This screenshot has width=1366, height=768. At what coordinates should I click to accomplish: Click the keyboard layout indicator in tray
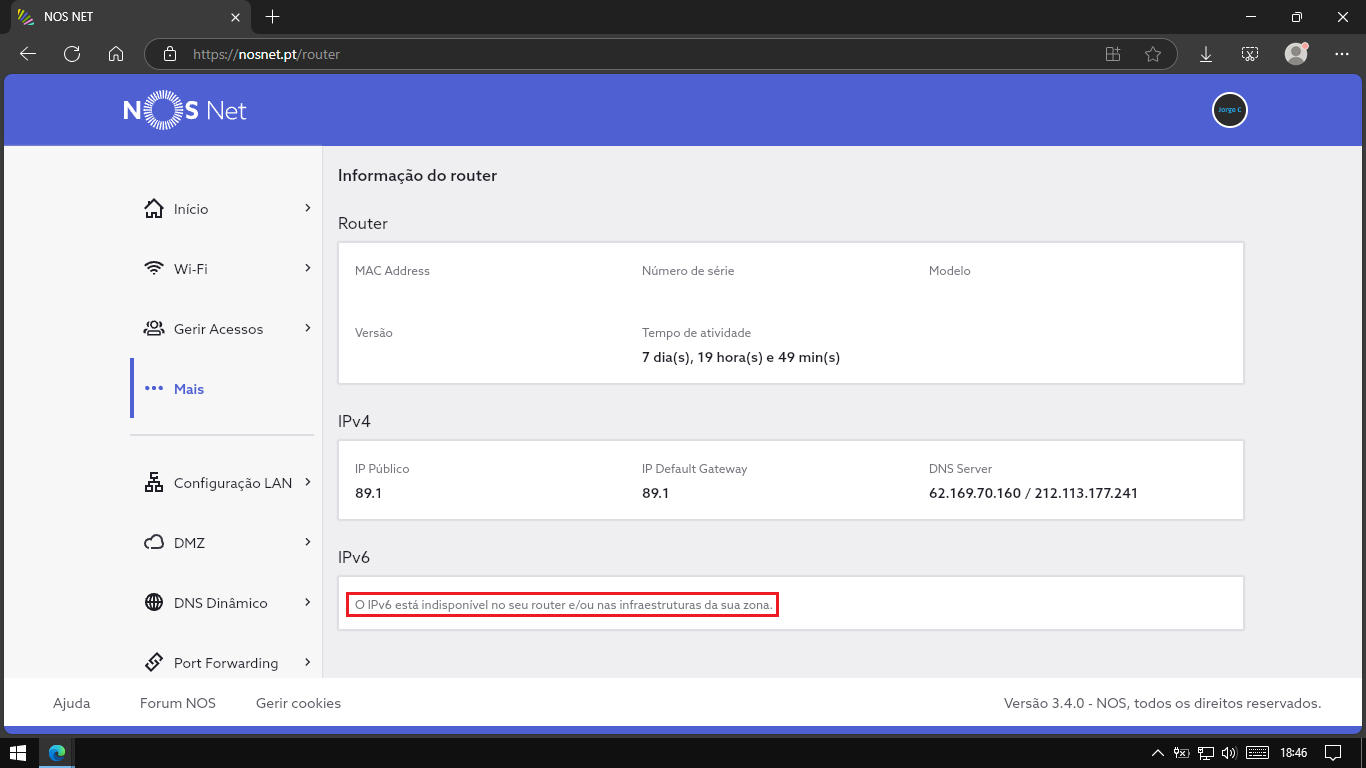point(1258,752)
